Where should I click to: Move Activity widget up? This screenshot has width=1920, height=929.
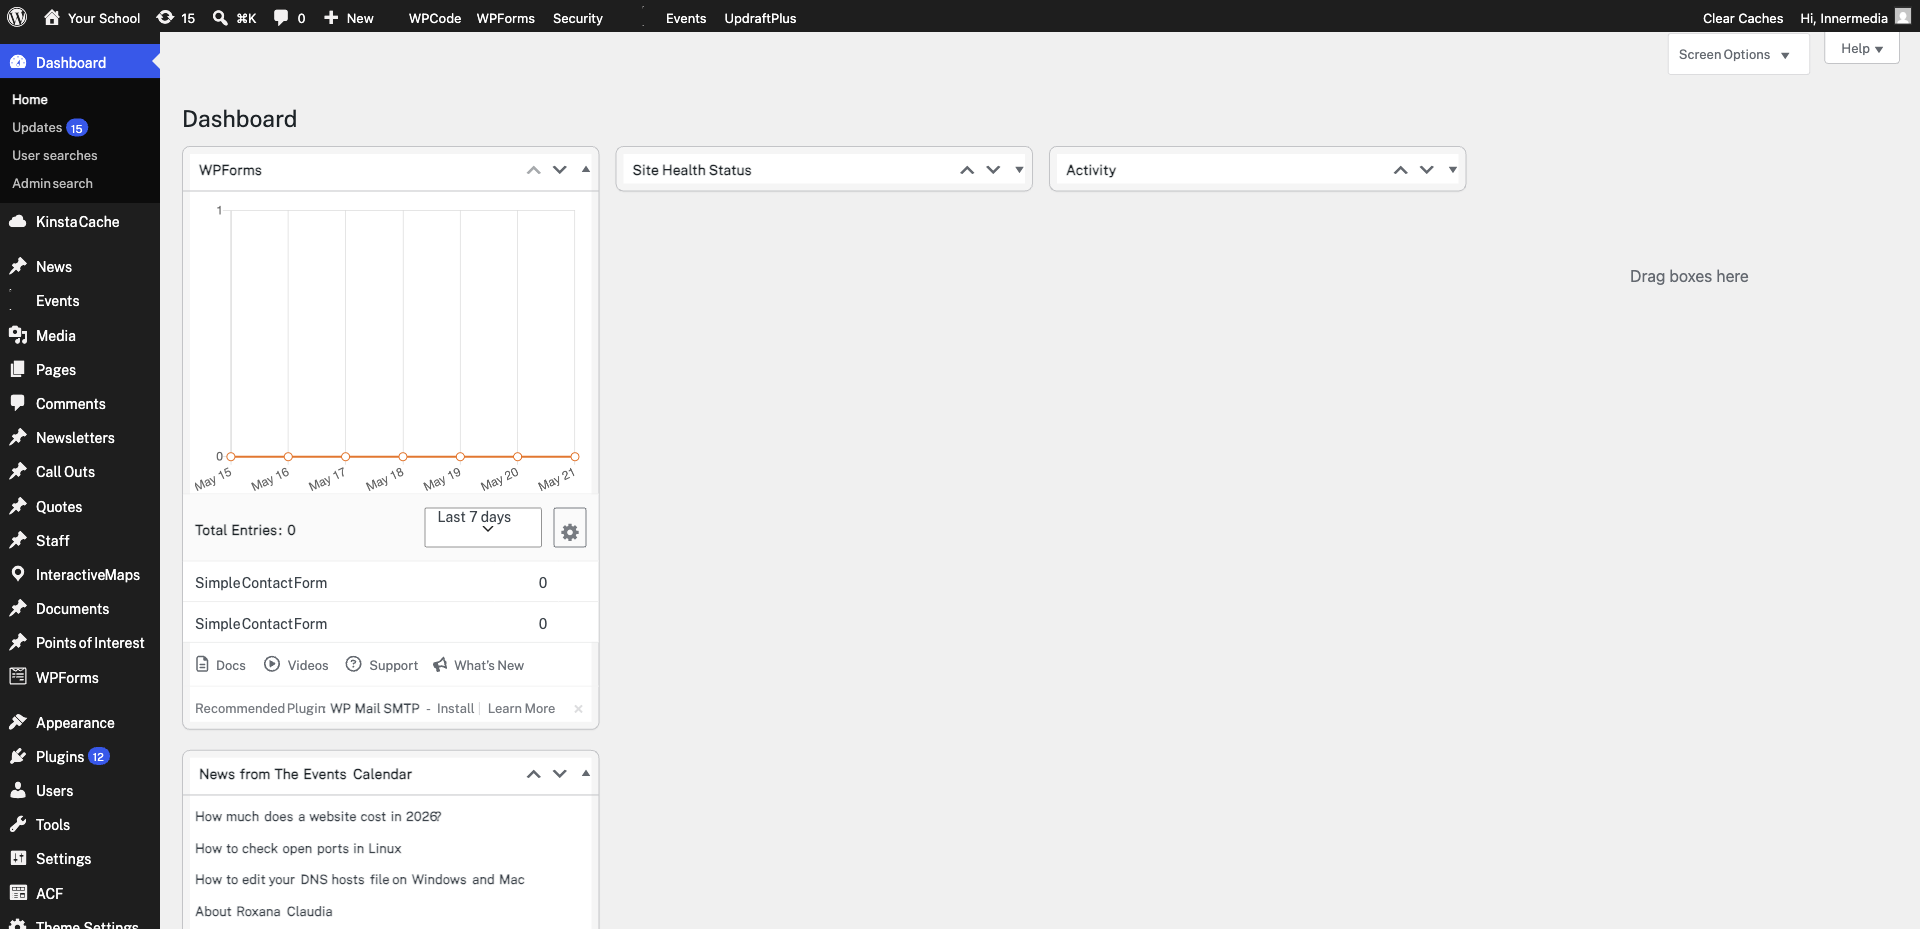(x=1401, y=170)
